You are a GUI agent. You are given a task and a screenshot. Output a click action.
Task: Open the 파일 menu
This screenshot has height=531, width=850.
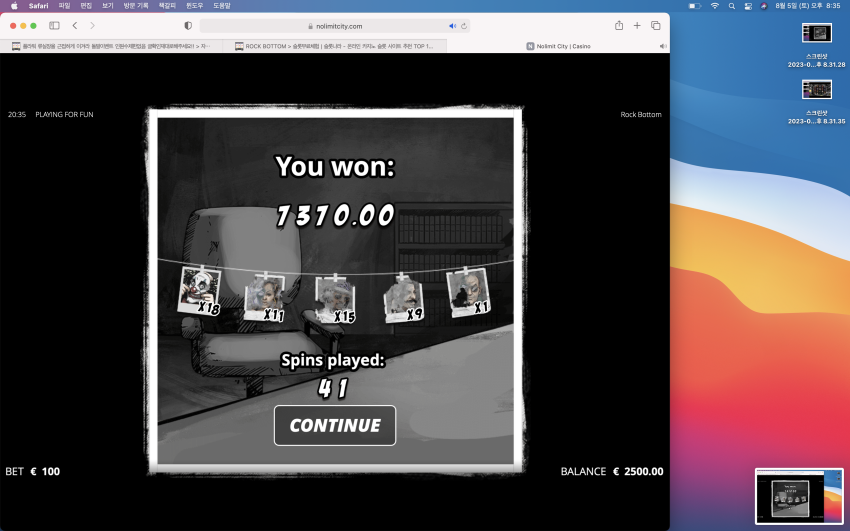[65, 5]
